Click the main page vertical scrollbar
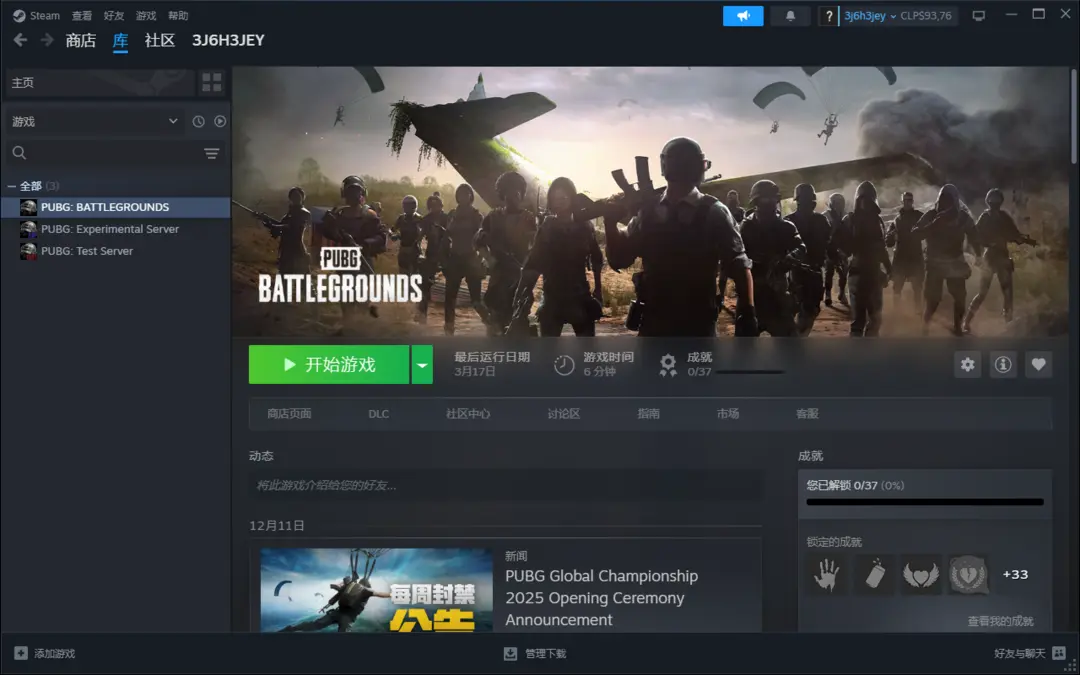 (1074, 117)
